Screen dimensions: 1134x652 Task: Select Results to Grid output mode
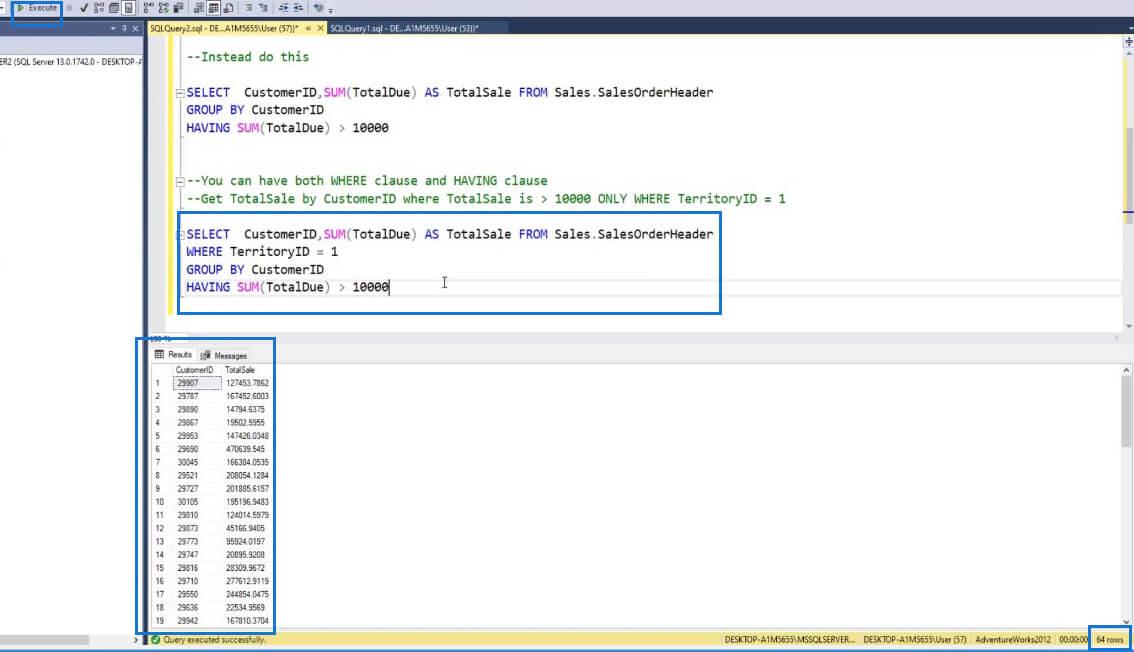(213, 8)
